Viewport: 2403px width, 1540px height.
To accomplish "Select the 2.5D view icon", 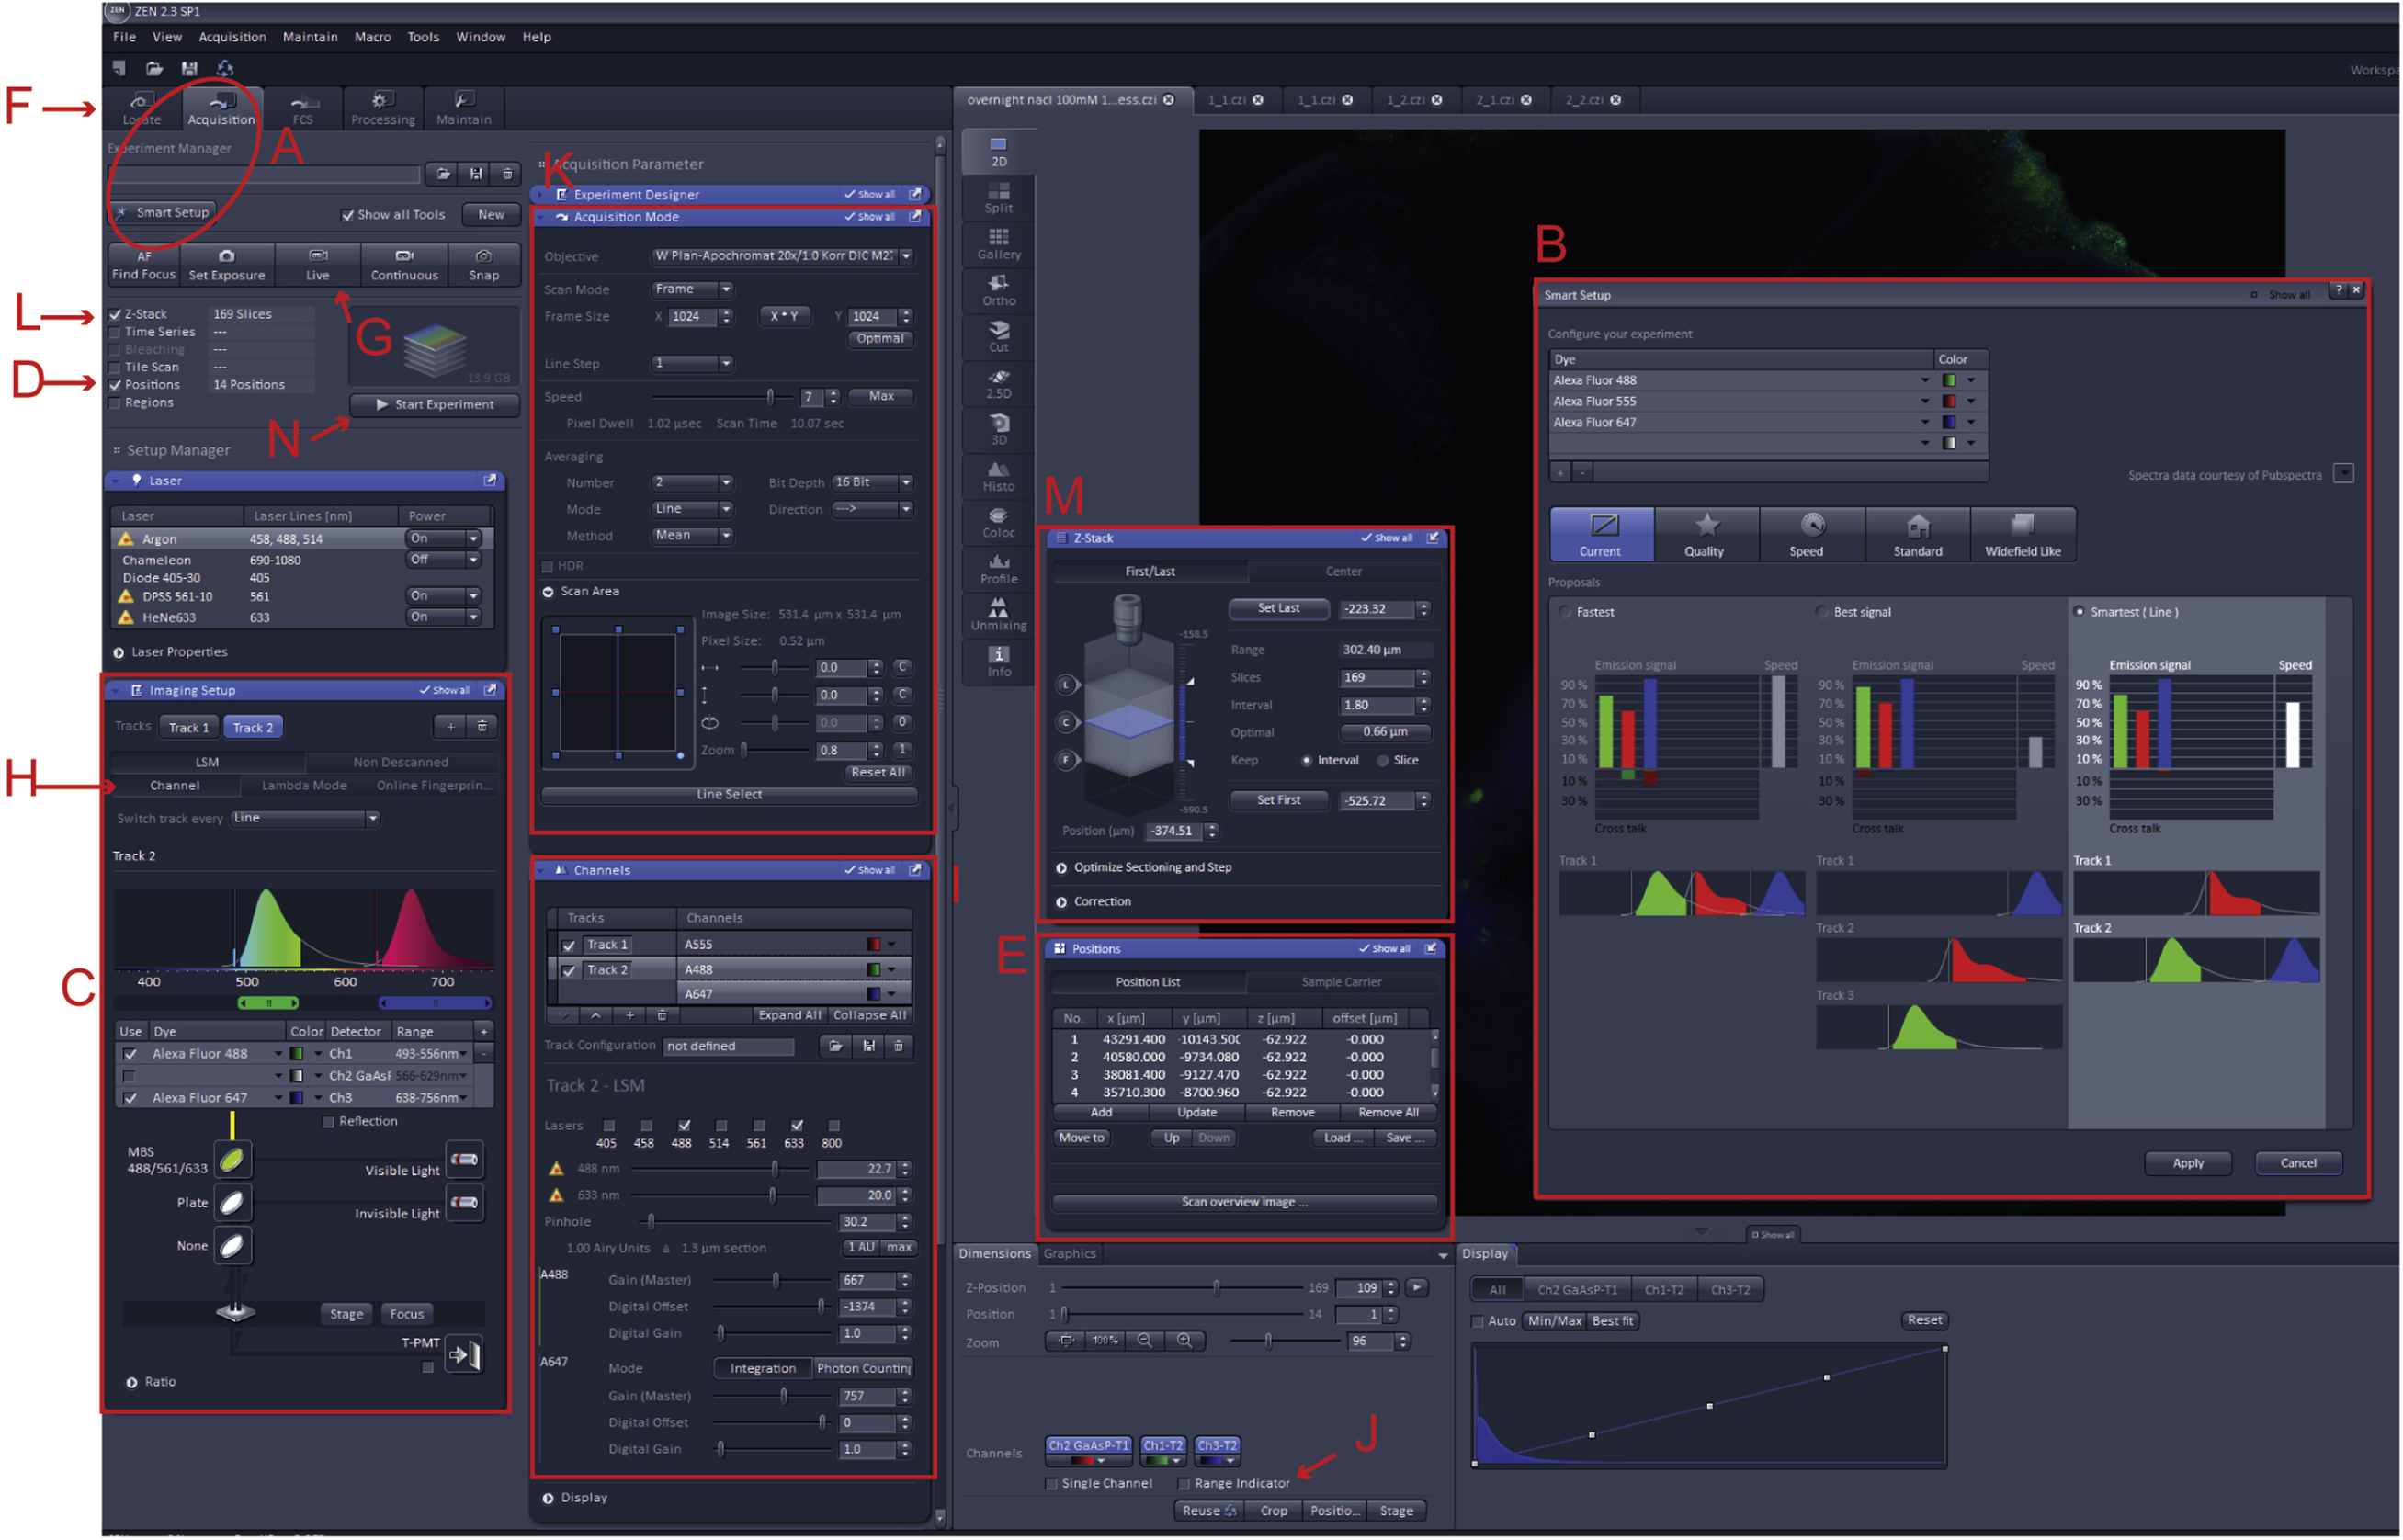I will coord(998,377).
